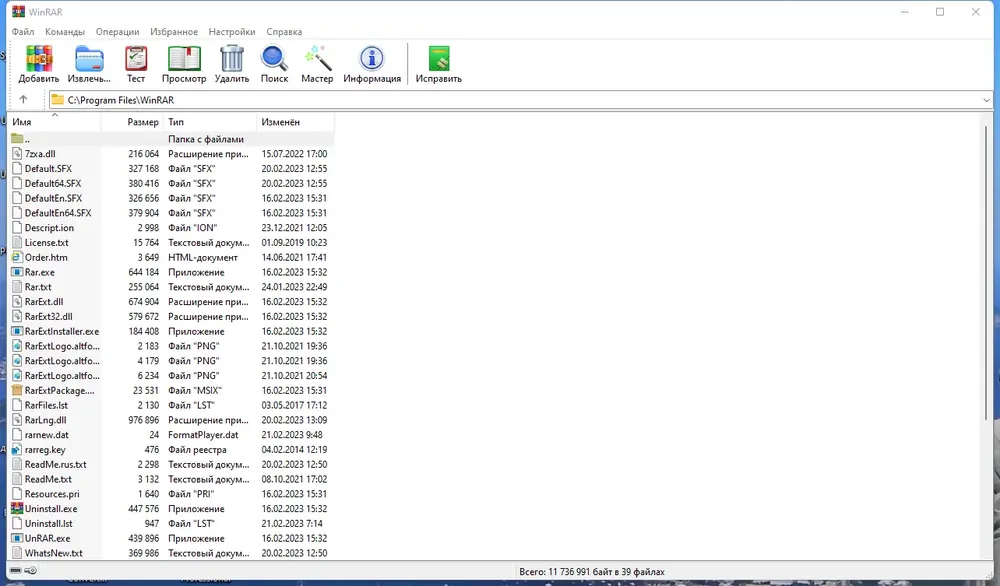The width and height of the screenshot is (1000, 586).
Task: Click the key icon in status bar
Action: 30,571
